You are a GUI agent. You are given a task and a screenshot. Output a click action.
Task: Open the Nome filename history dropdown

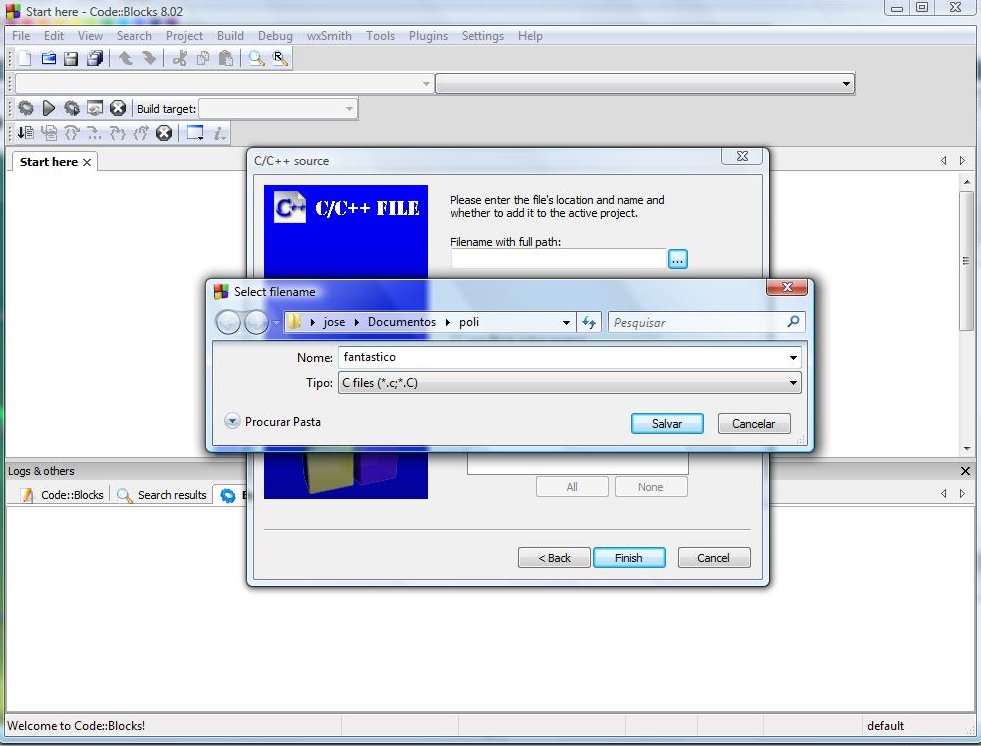pos(793,358)
